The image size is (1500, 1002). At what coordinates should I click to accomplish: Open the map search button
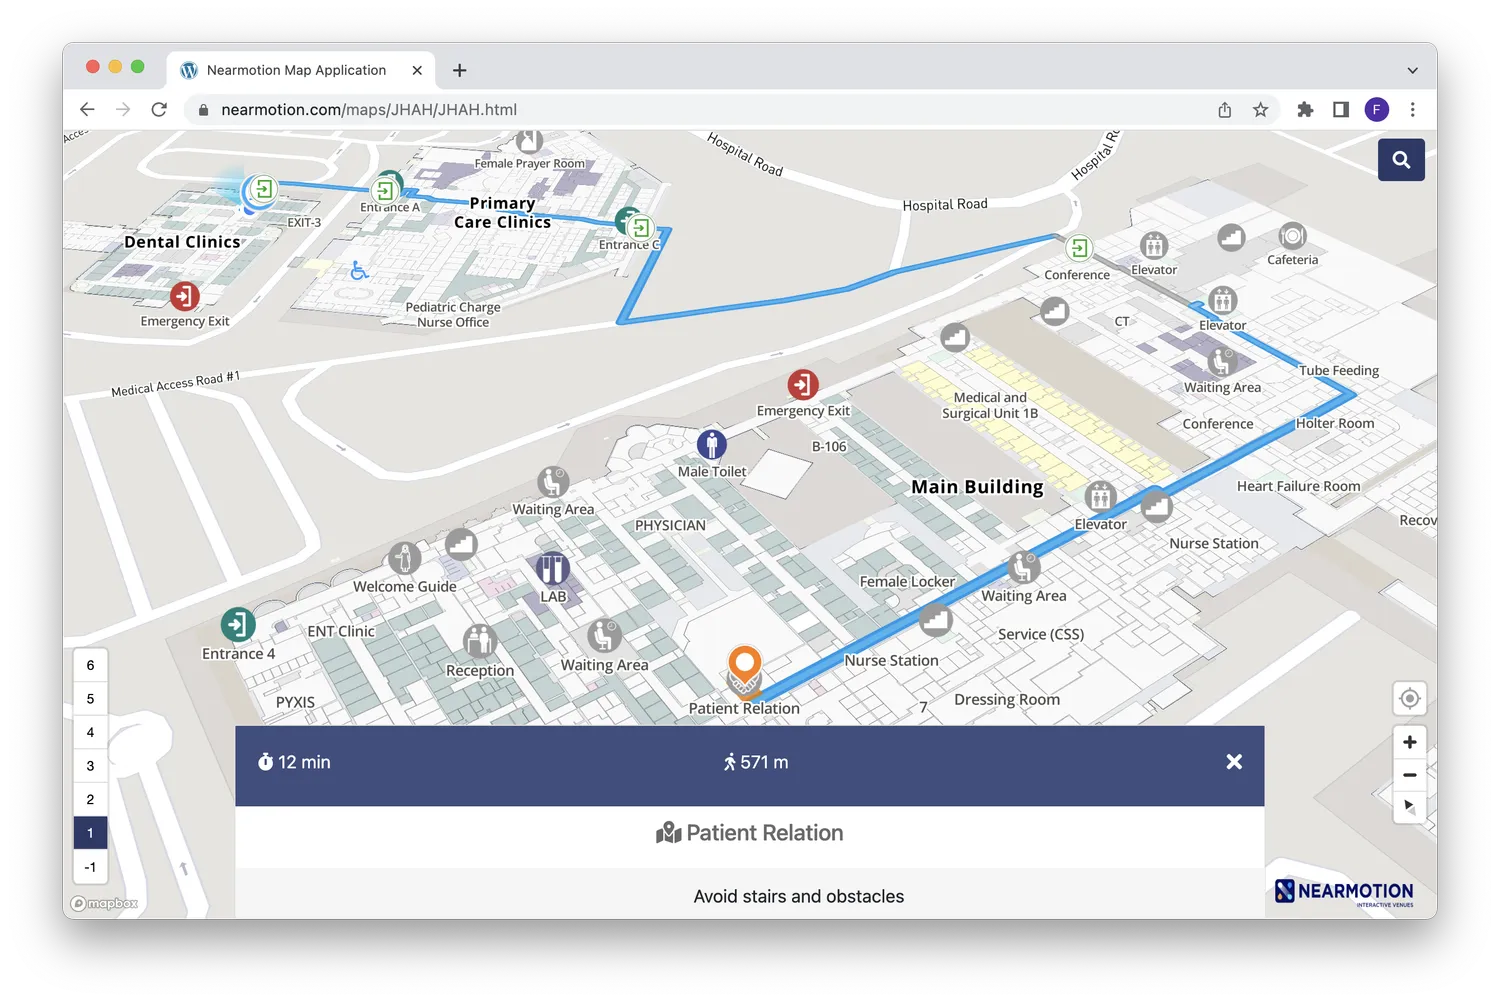pyautogui.click(x=1401, y=160)
